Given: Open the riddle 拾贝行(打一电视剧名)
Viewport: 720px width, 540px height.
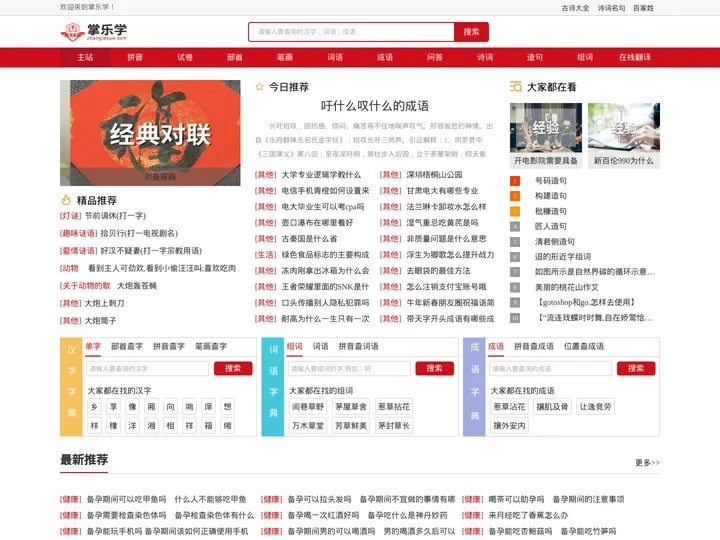Looking at the screenshot, I should pos(139,233).
